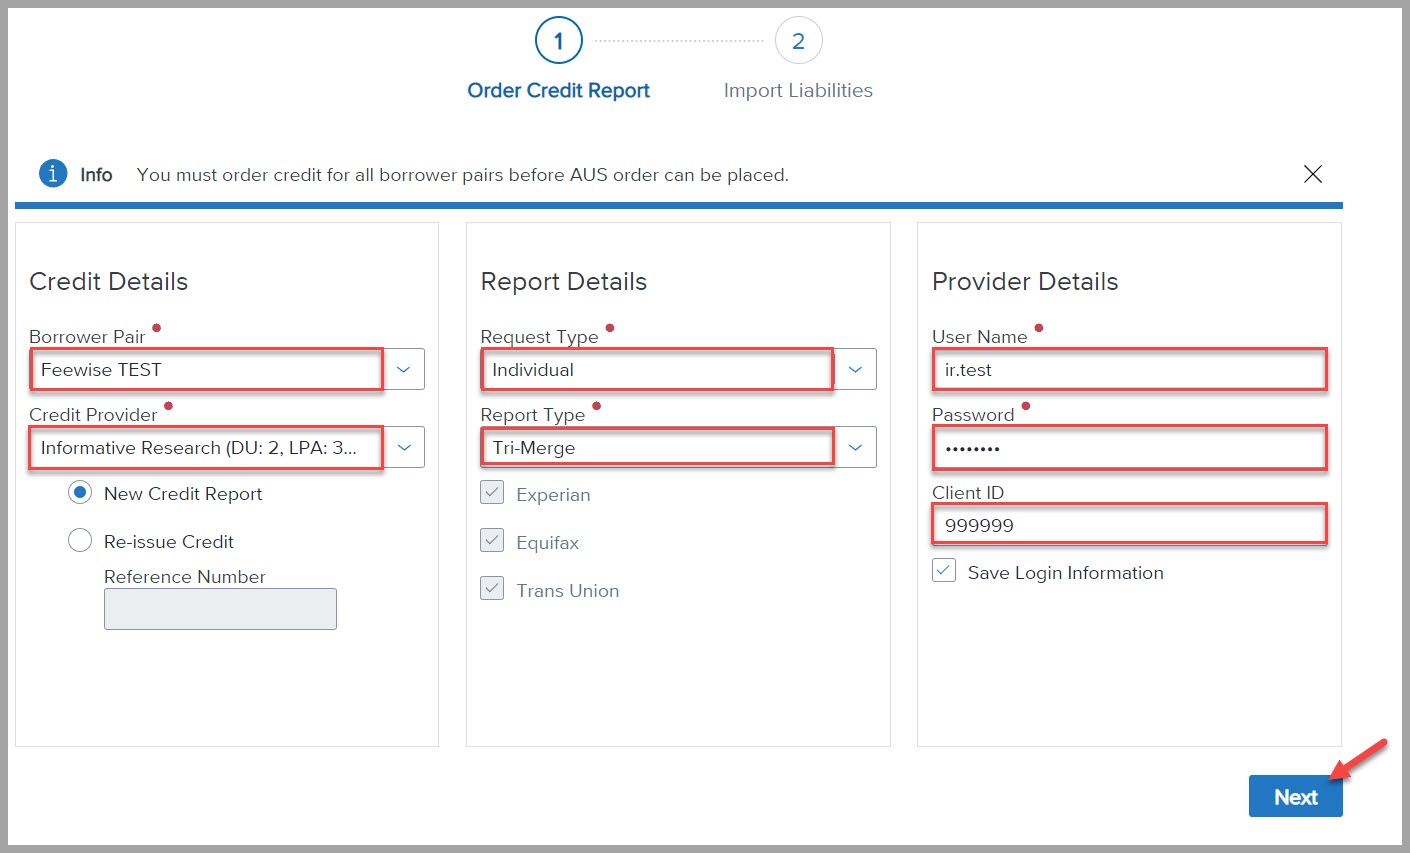This screenshot has height=853, width=1410.
Task: Toggle the Equifax checkbox
Action: point(492,540)
